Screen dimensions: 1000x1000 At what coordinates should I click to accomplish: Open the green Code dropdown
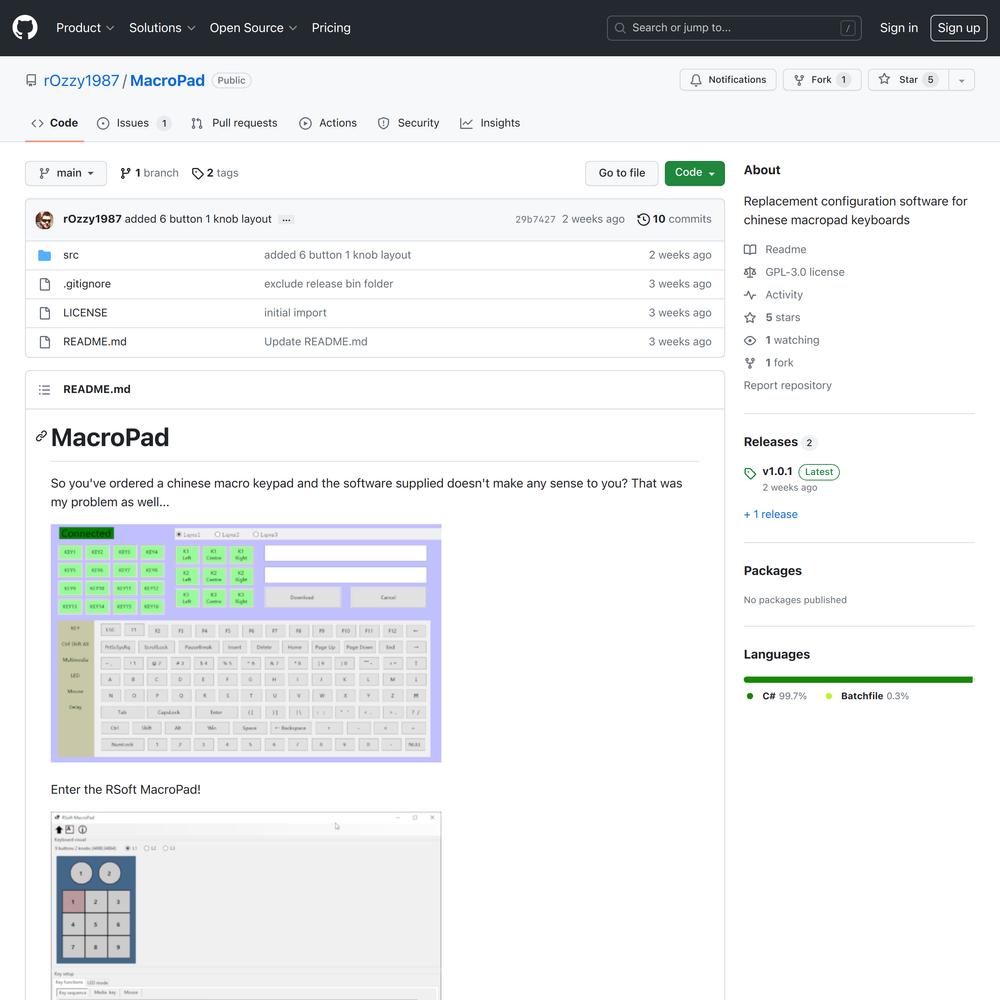click(x=695, y=173)
